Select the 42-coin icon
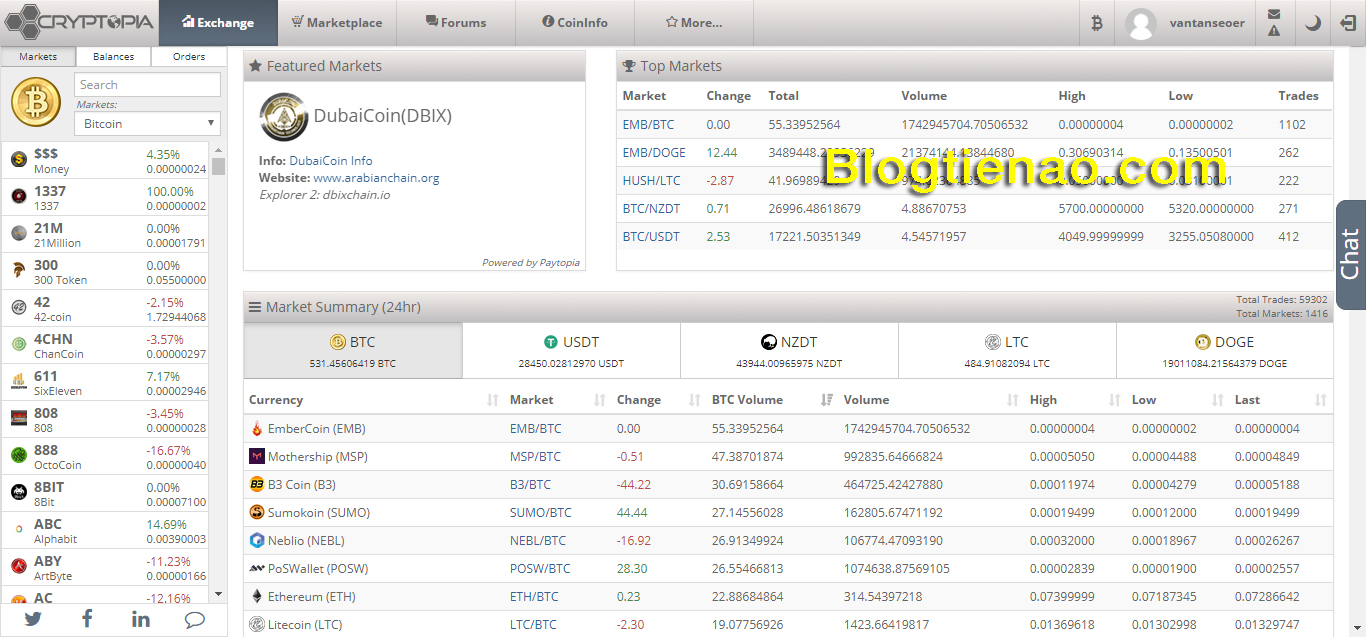This screenshot has height=637, width=1366. 19,308
